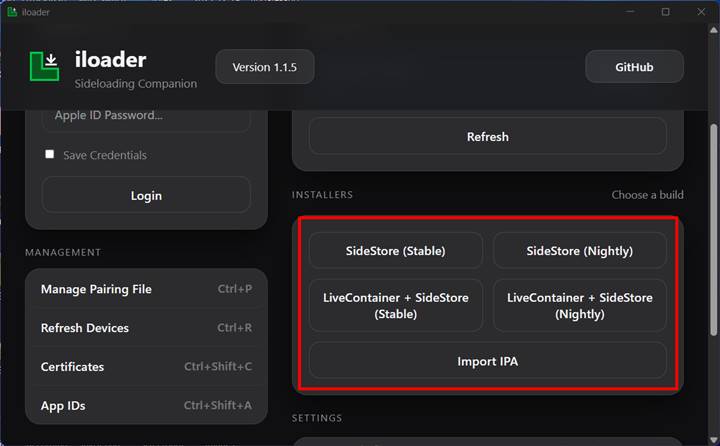Viewport: 720px width, 446px height.
Task: Refresh the device list with Refresh button
Action: (x=488, y=136)
